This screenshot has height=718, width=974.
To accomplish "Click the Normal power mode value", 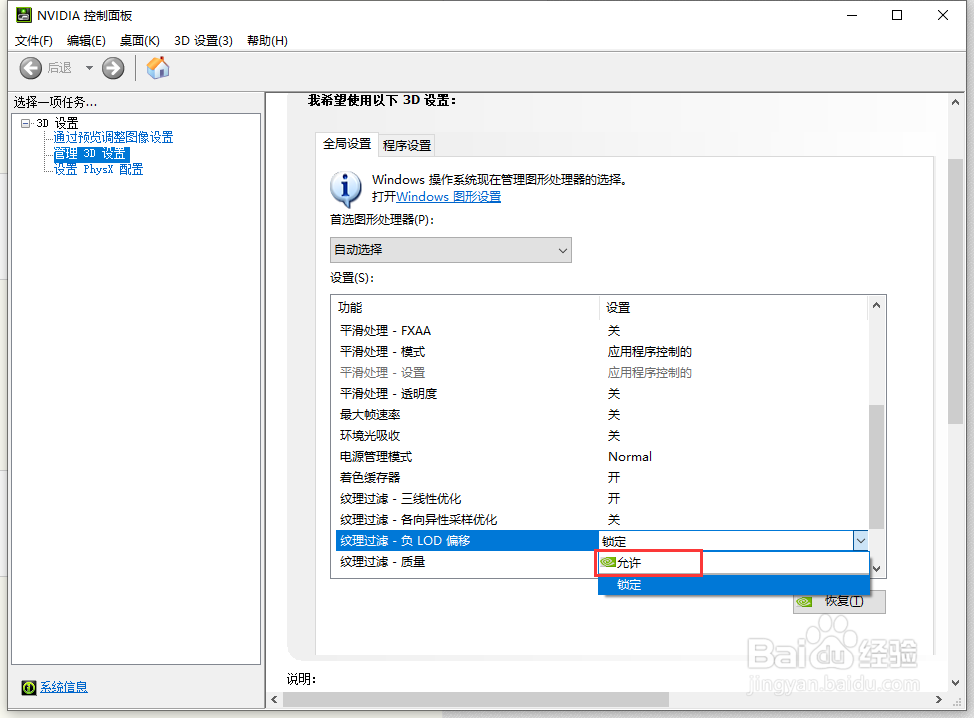I will [630, 457].
